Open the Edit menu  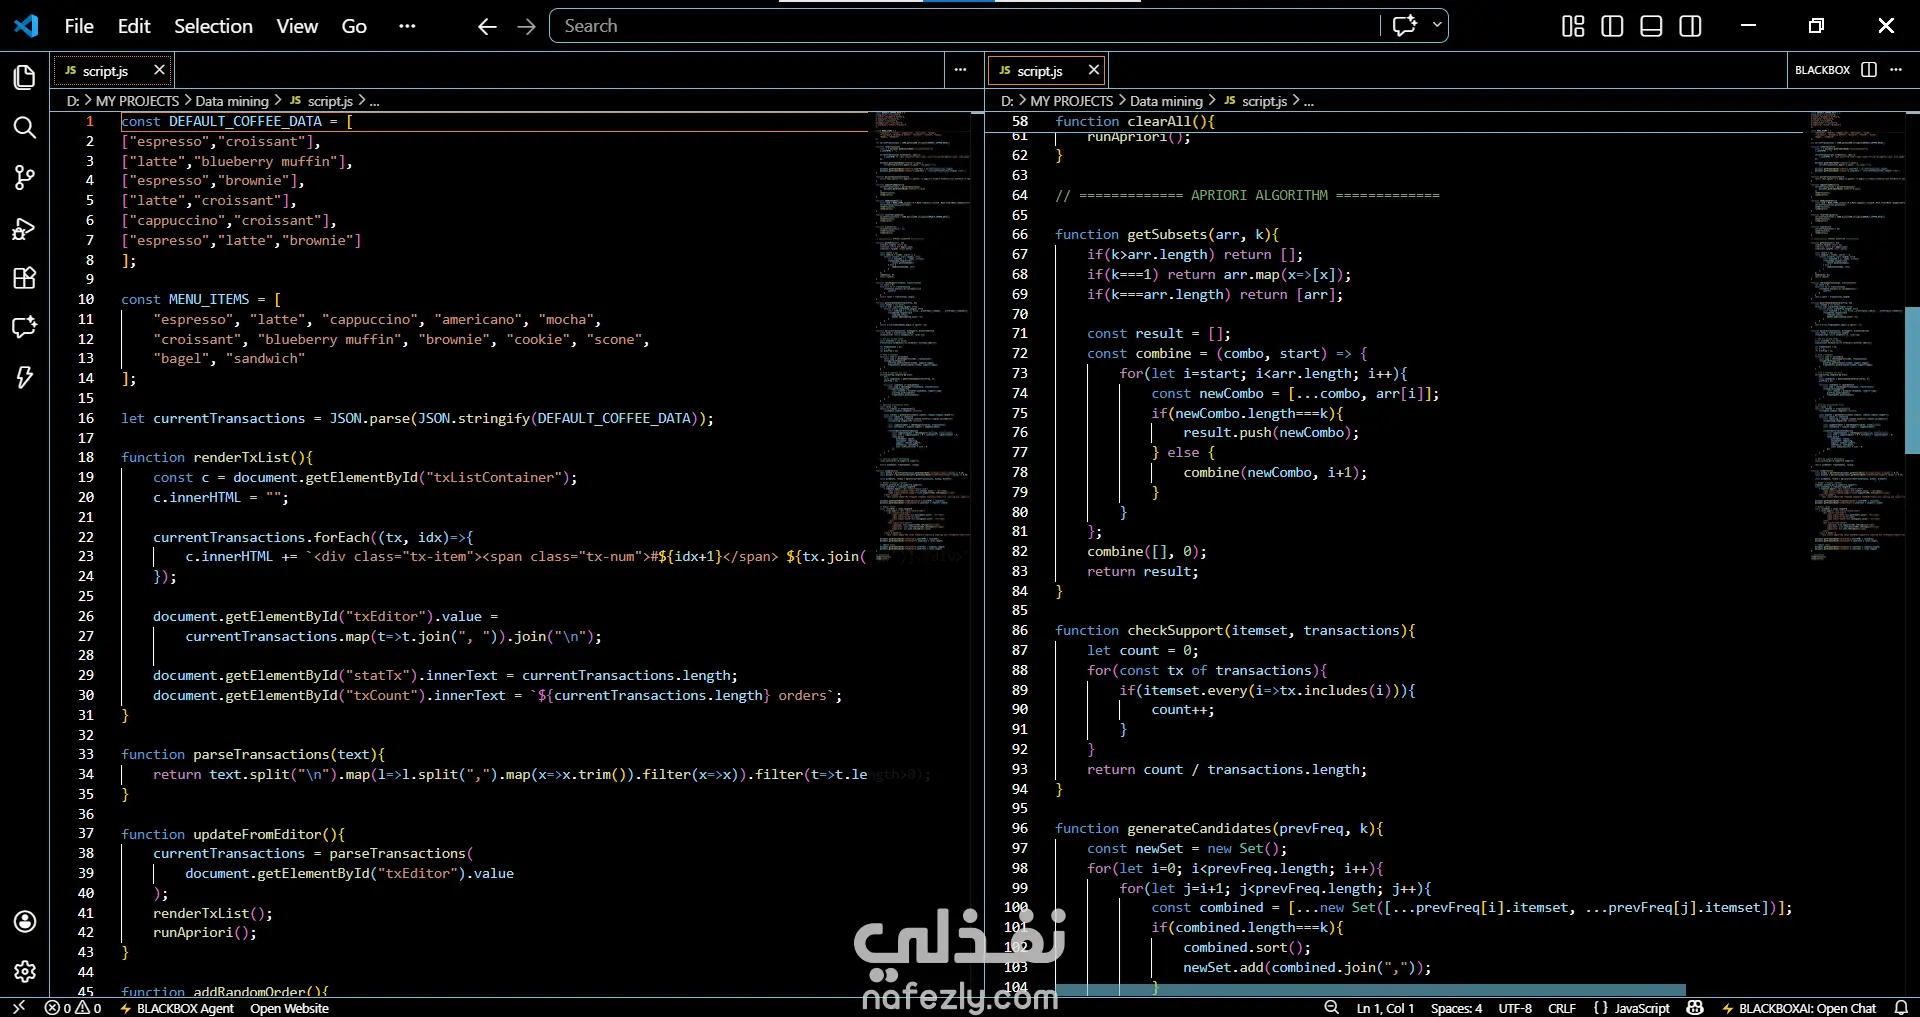coord(134,26)
